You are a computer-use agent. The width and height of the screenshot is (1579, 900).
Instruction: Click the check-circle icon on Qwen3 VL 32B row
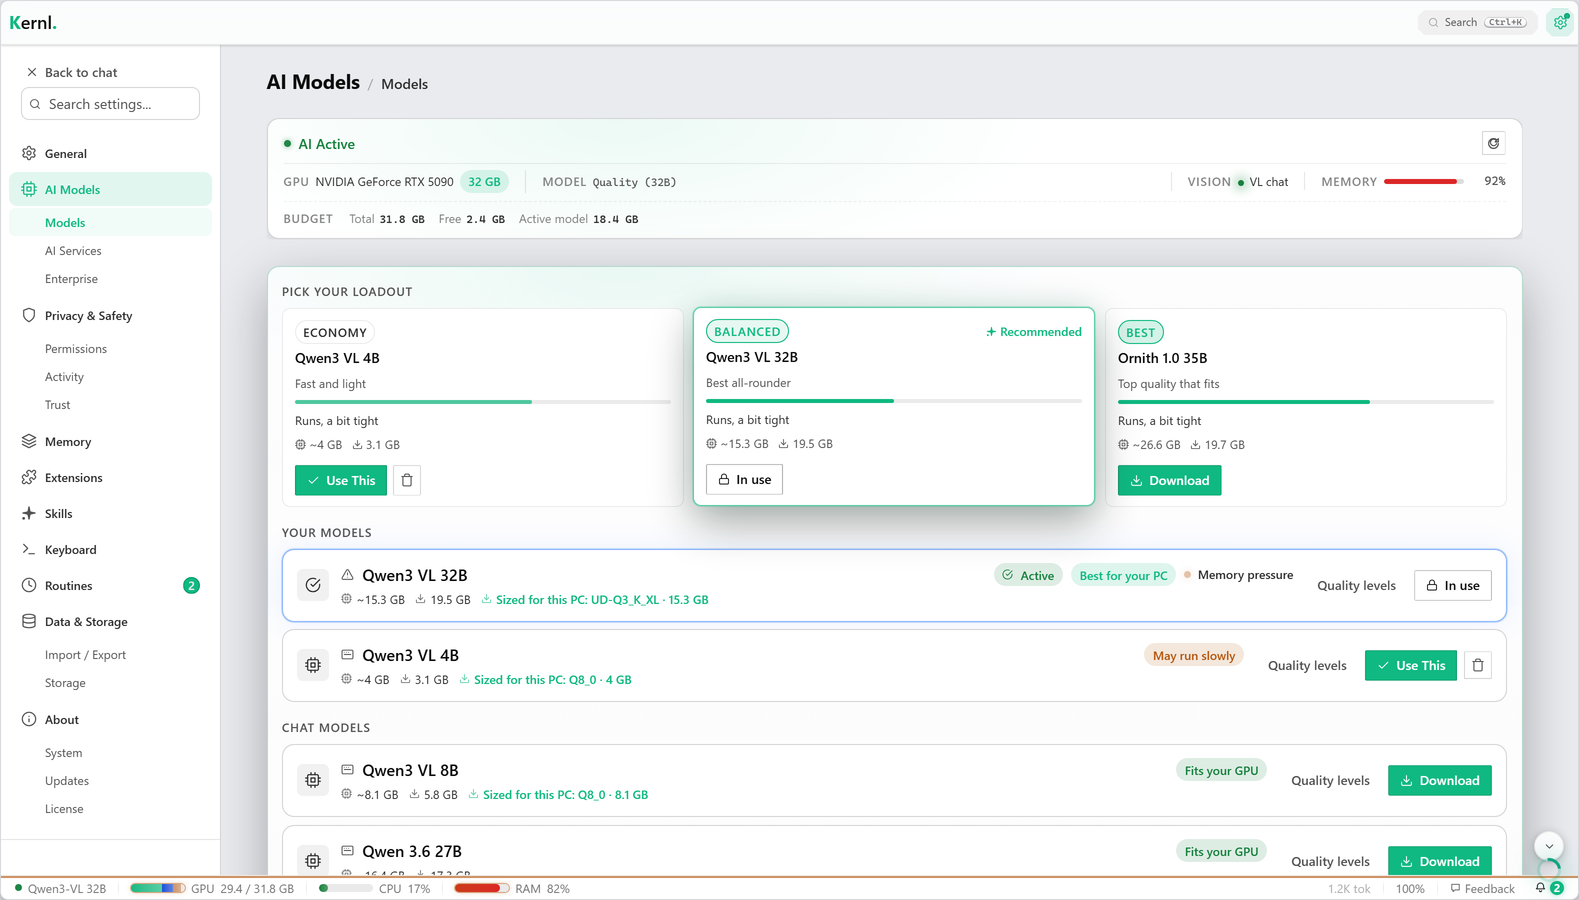pos(313,585)
